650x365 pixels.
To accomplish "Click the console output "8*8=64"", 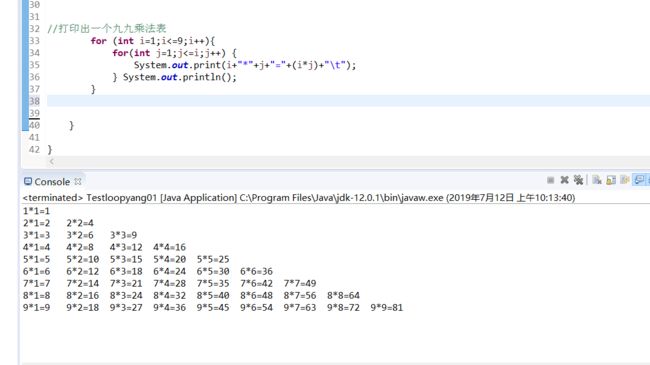I will coord(343,295).
